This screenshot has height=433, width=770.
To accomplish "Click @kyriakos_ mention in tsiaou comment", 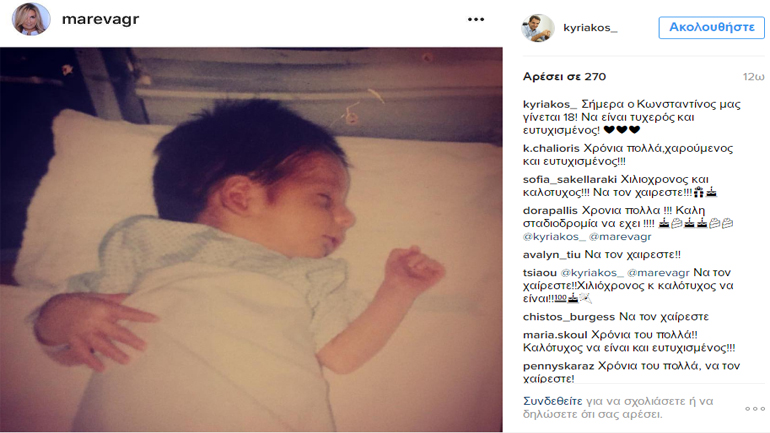I will (592, 272).
